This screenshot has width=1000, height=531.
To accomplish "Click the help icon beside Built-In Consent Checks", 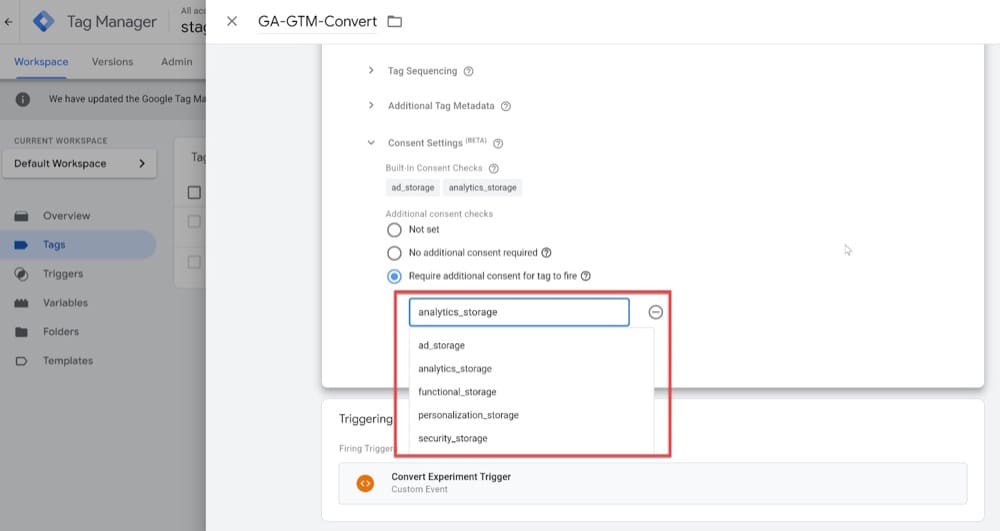I will tap(493, 169).
